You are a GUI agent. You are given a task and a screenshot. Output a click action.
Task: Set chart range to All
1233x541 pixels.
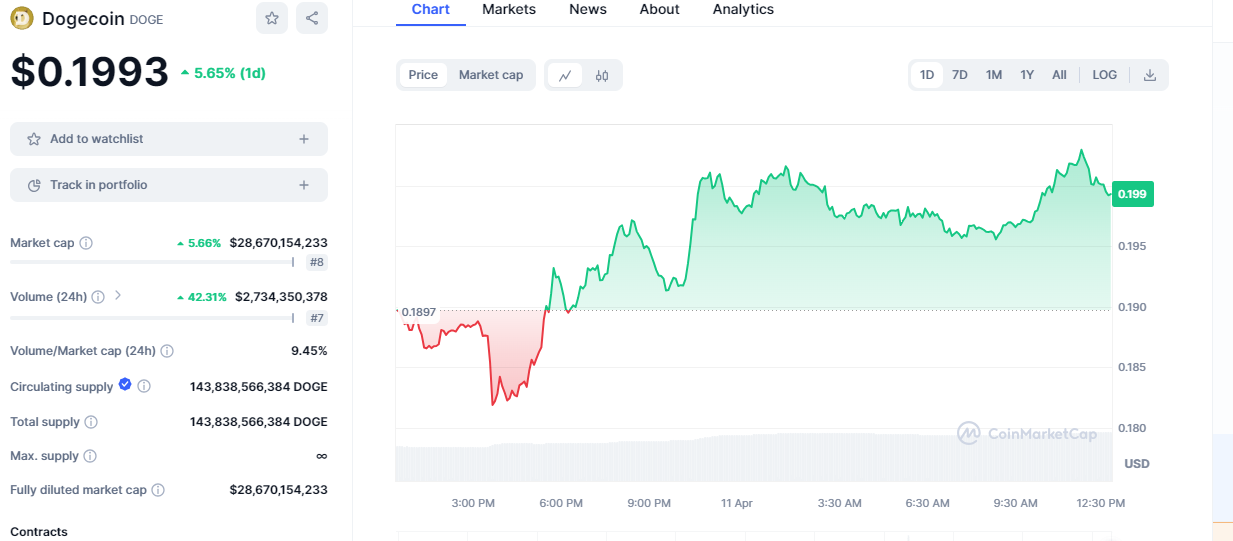(x=1059, y=75)
